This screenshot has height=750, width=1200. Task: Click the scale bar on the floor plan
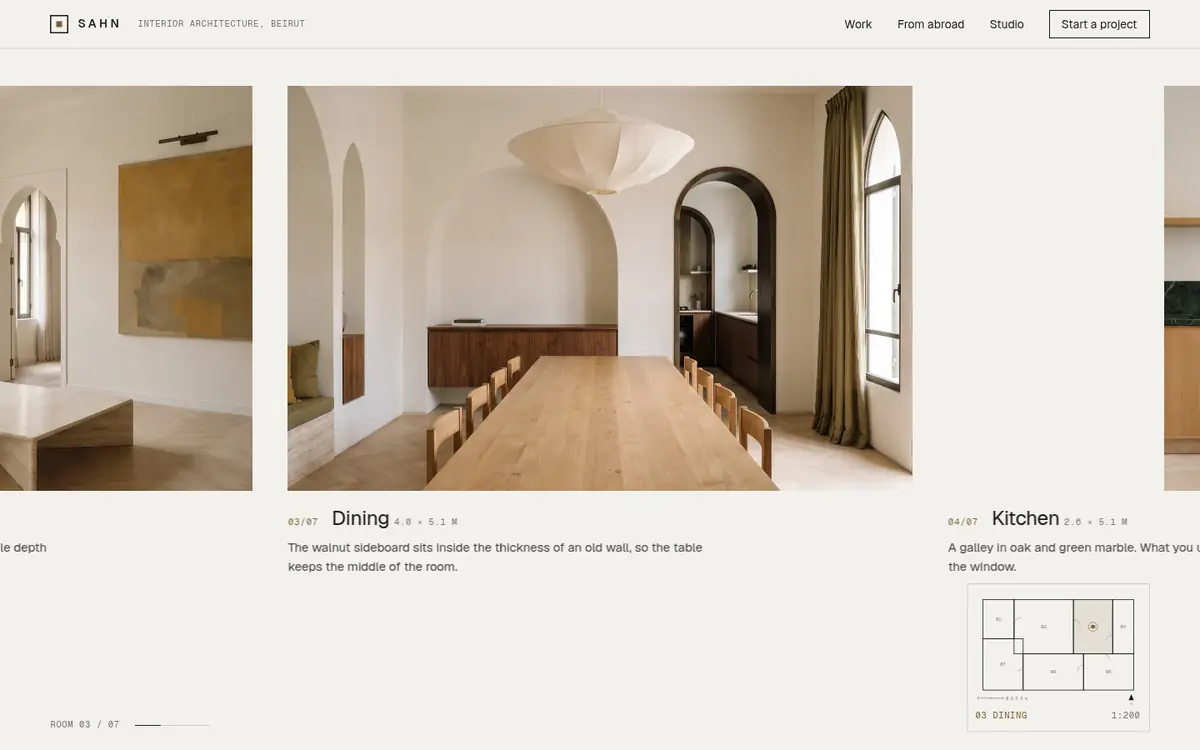pyautogui.click(x=1003, y=698)
